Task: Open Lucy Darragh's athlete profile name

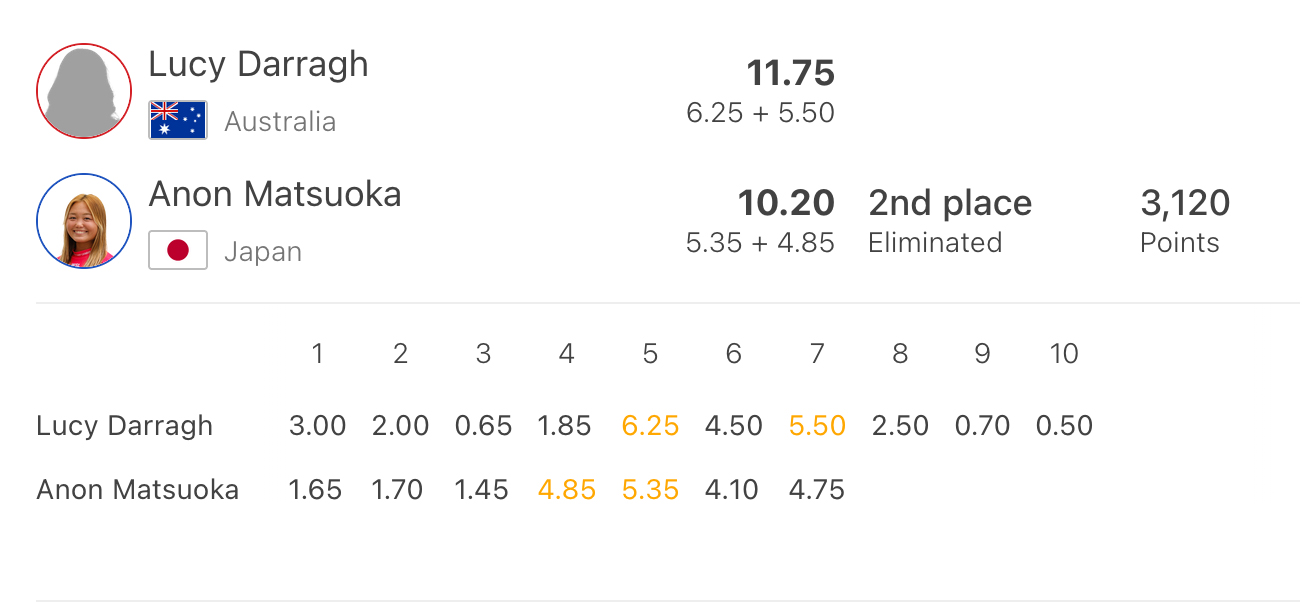Action: [x=258, y=64]
